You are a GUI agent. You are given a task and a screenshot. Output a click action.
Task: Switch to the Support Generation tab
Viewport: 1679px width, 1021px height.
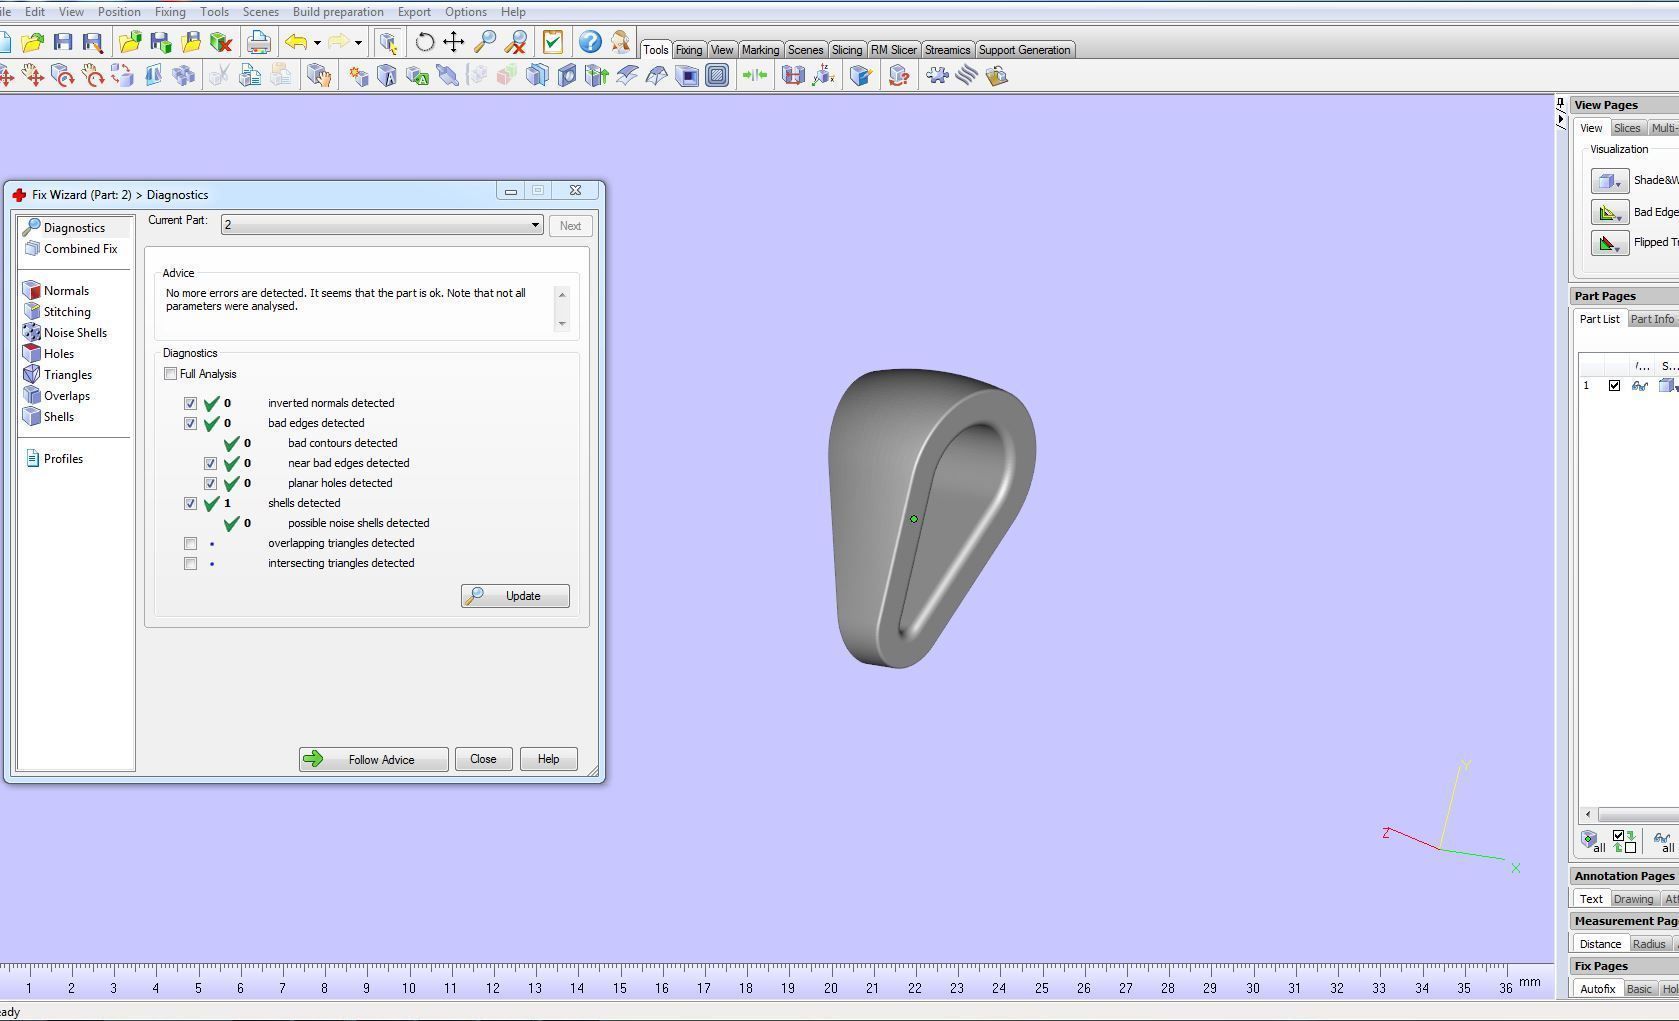click(x=1024, y=50)
